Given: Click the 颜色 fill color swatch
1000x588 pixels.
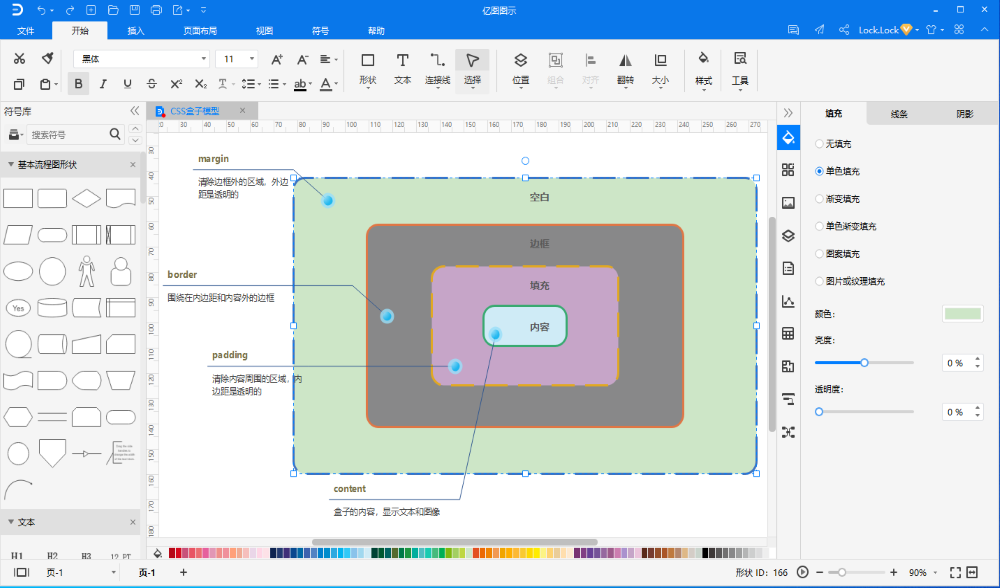Looking at the screenshot, I should point(962,314).
